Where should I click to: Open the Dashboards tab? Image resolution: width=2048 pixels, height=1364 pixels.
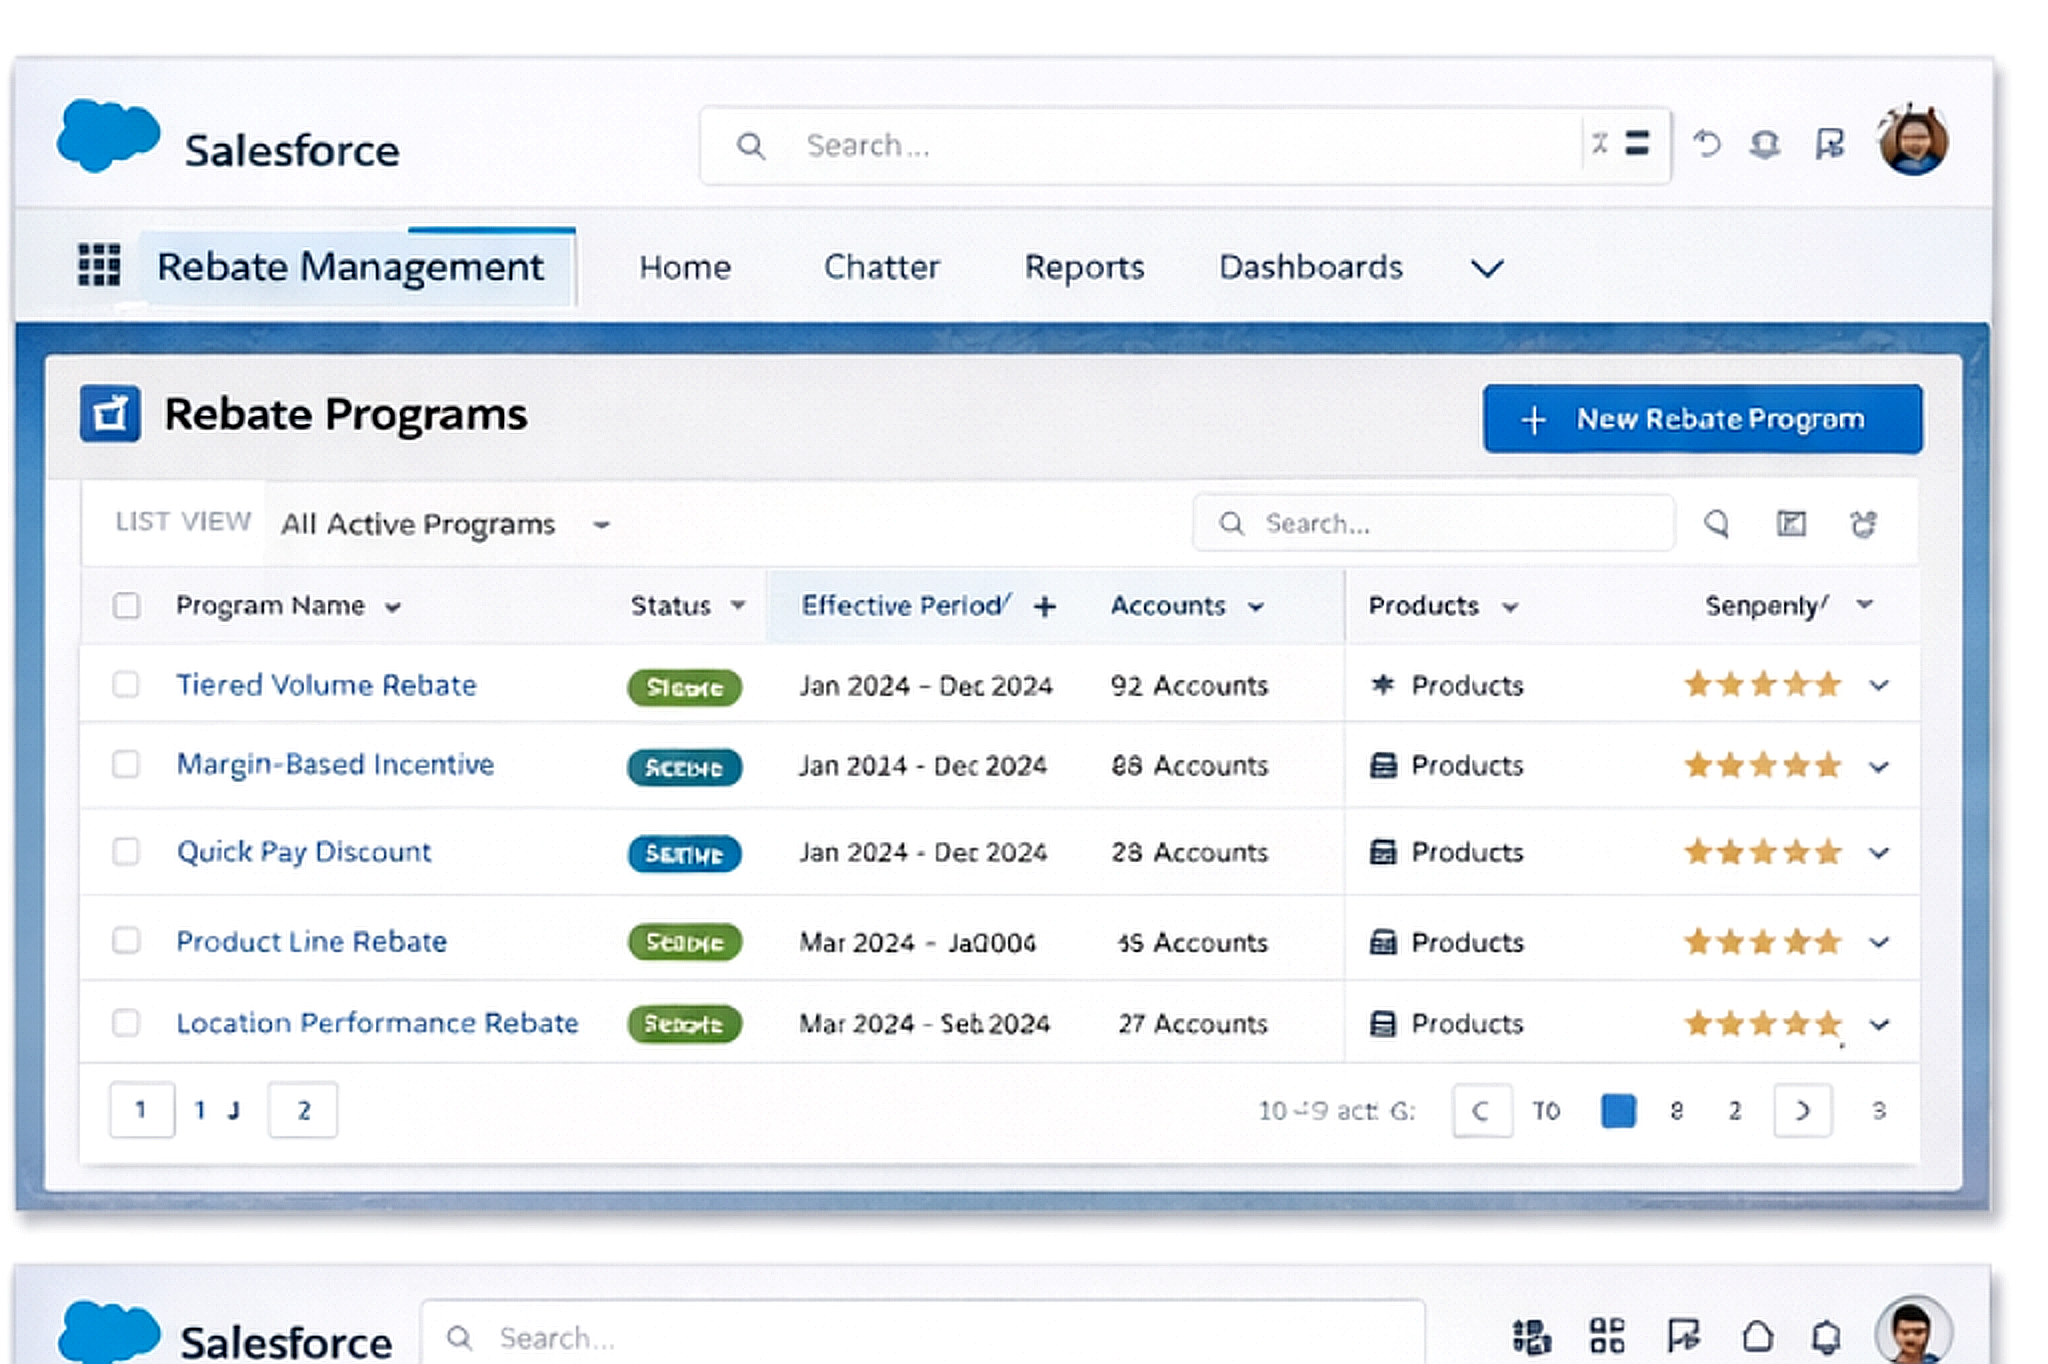pyautogui.click(x=1310, y=267)
